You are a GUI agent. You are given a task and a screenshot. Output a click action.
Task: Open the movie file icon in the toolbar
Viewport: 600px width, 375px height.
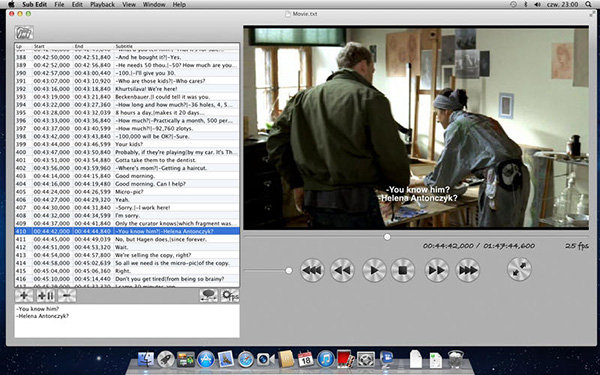[24, 33]
